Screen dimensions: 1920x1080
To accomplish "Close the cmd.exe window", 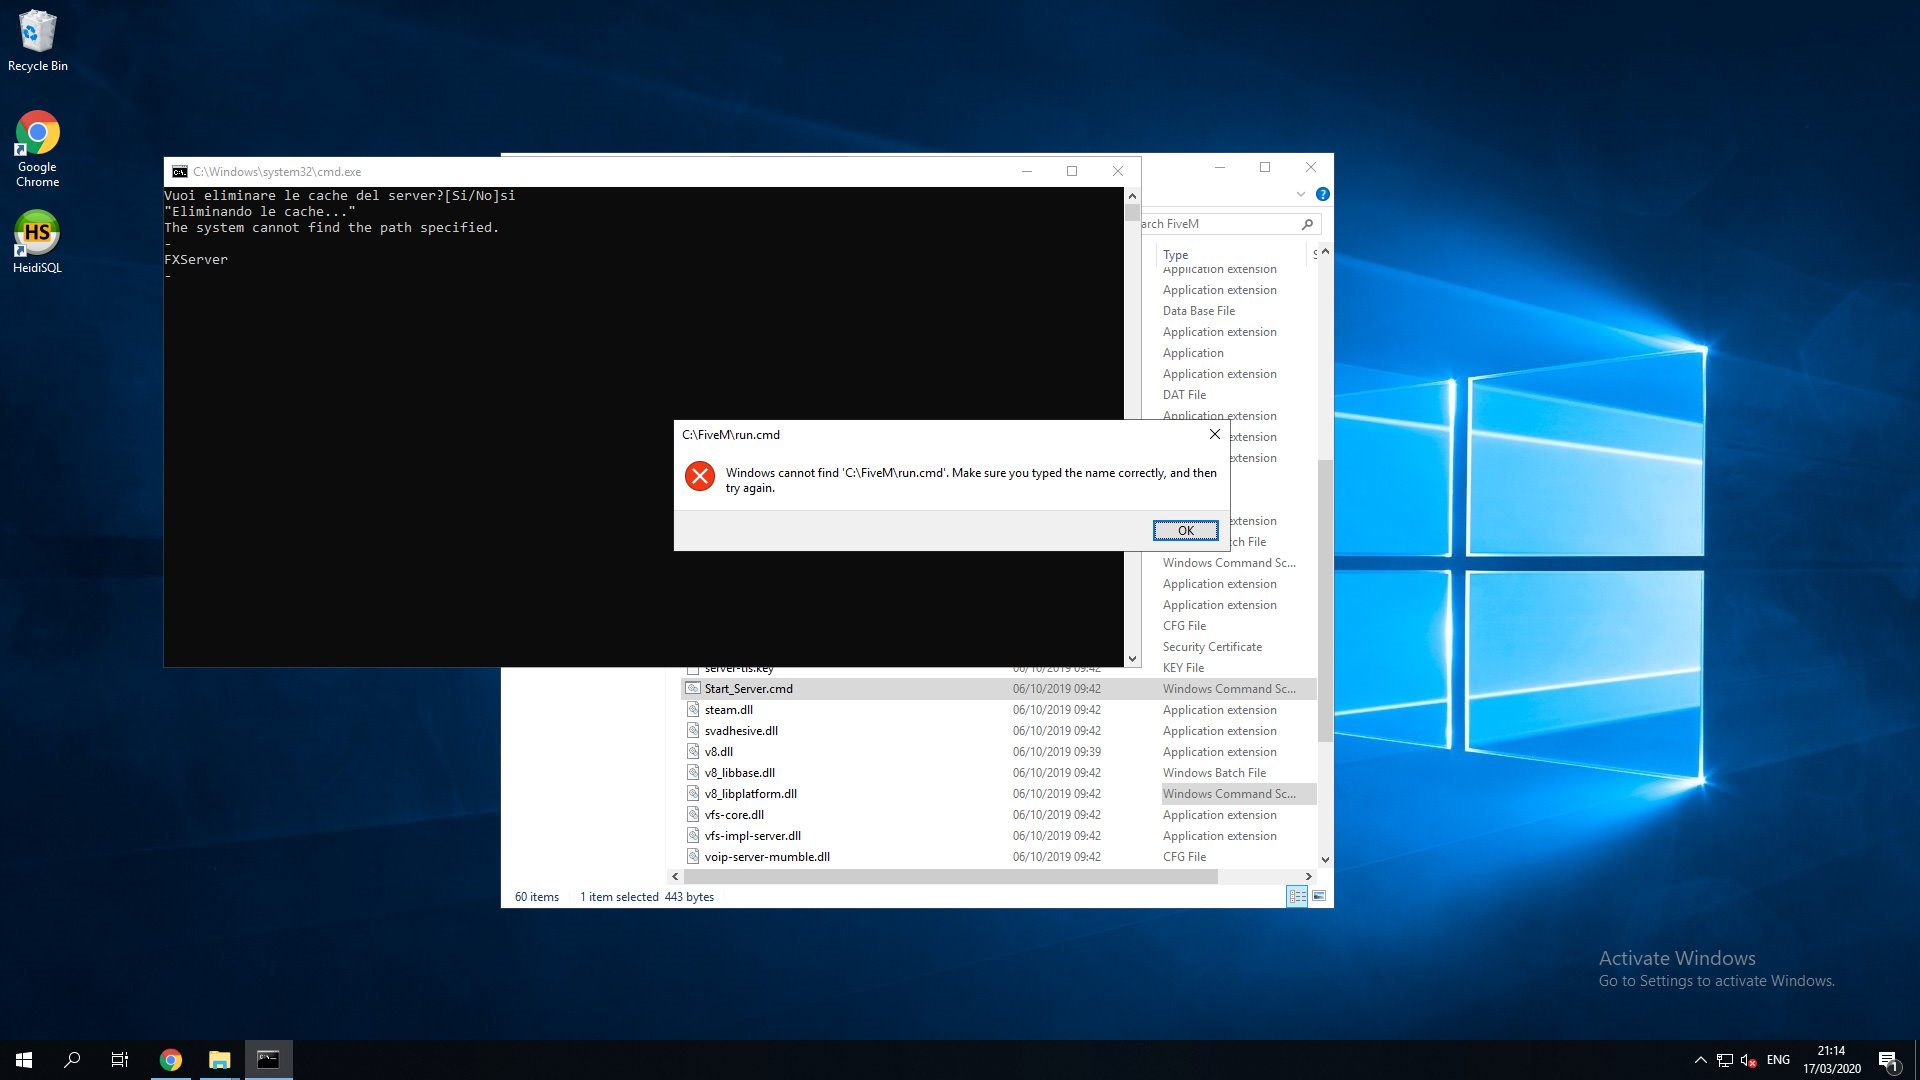I will 1118,171.
